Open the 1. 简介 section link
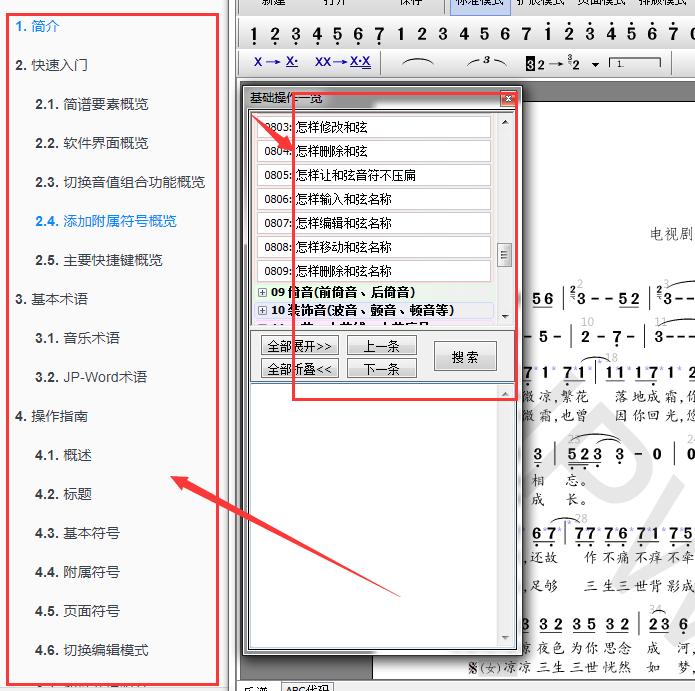This screenshot has height=691, width=695. tap(37, 26)
